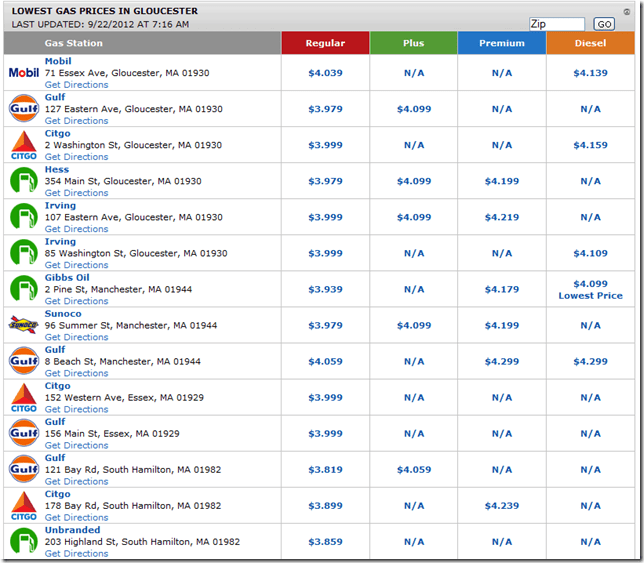Focus the Zip input field

click(x=557, y=24)
